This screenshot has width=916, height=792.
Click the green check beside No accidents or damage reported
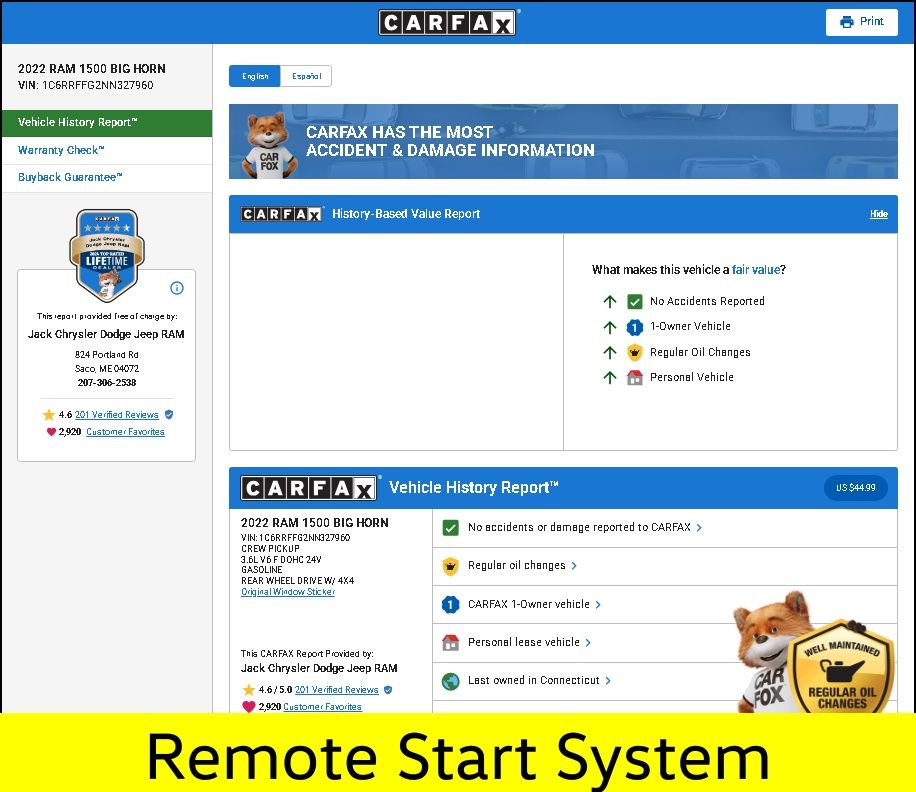coord(450,528)
